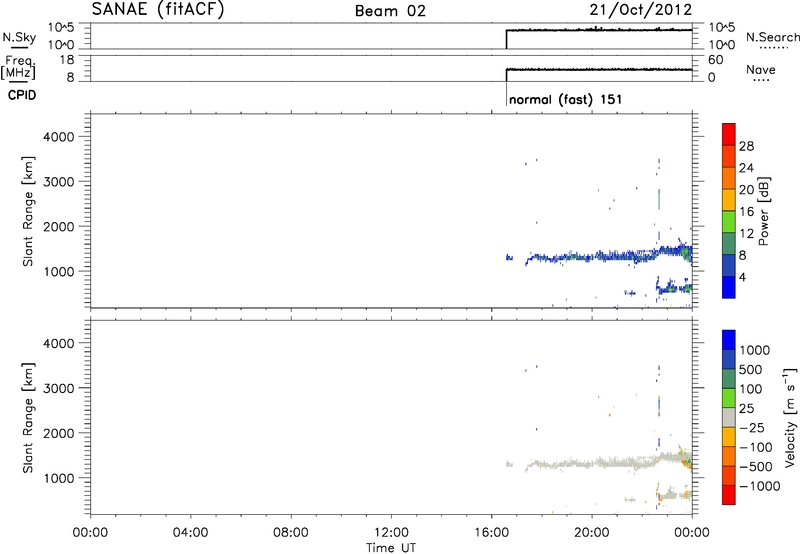Click the 28 dB colorbar label
The height and width of the screenshot is (554, 800).
(x=746, y=146)
